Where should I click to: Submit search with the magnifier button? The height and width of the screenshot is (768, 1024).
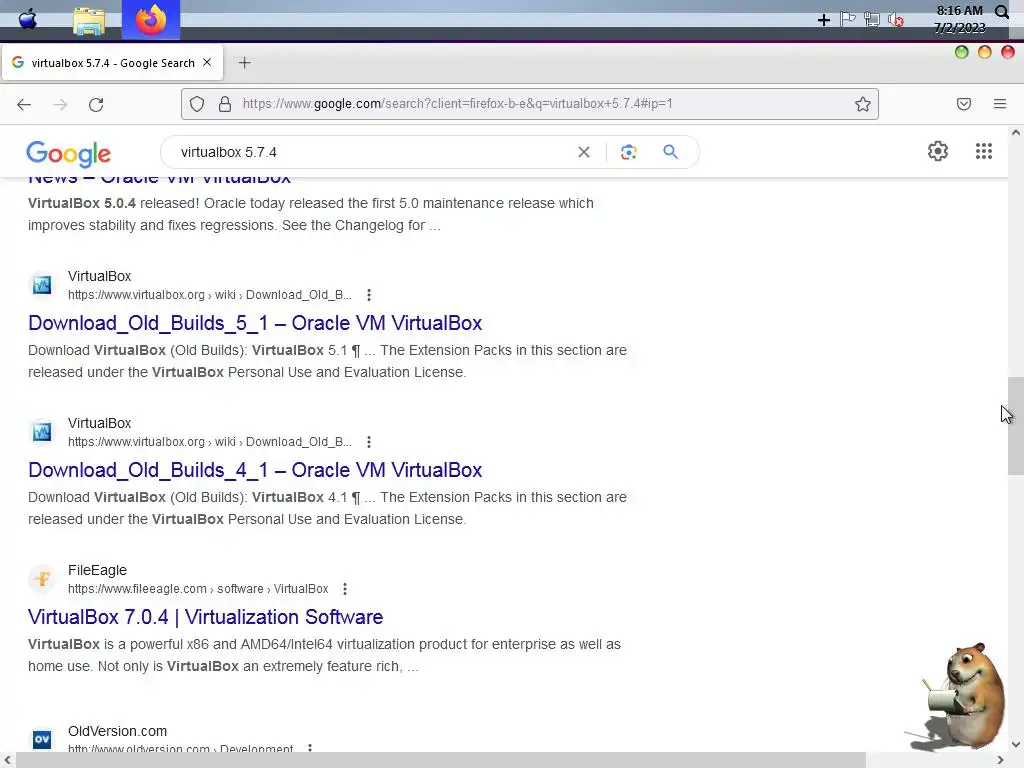coord(670,152)
